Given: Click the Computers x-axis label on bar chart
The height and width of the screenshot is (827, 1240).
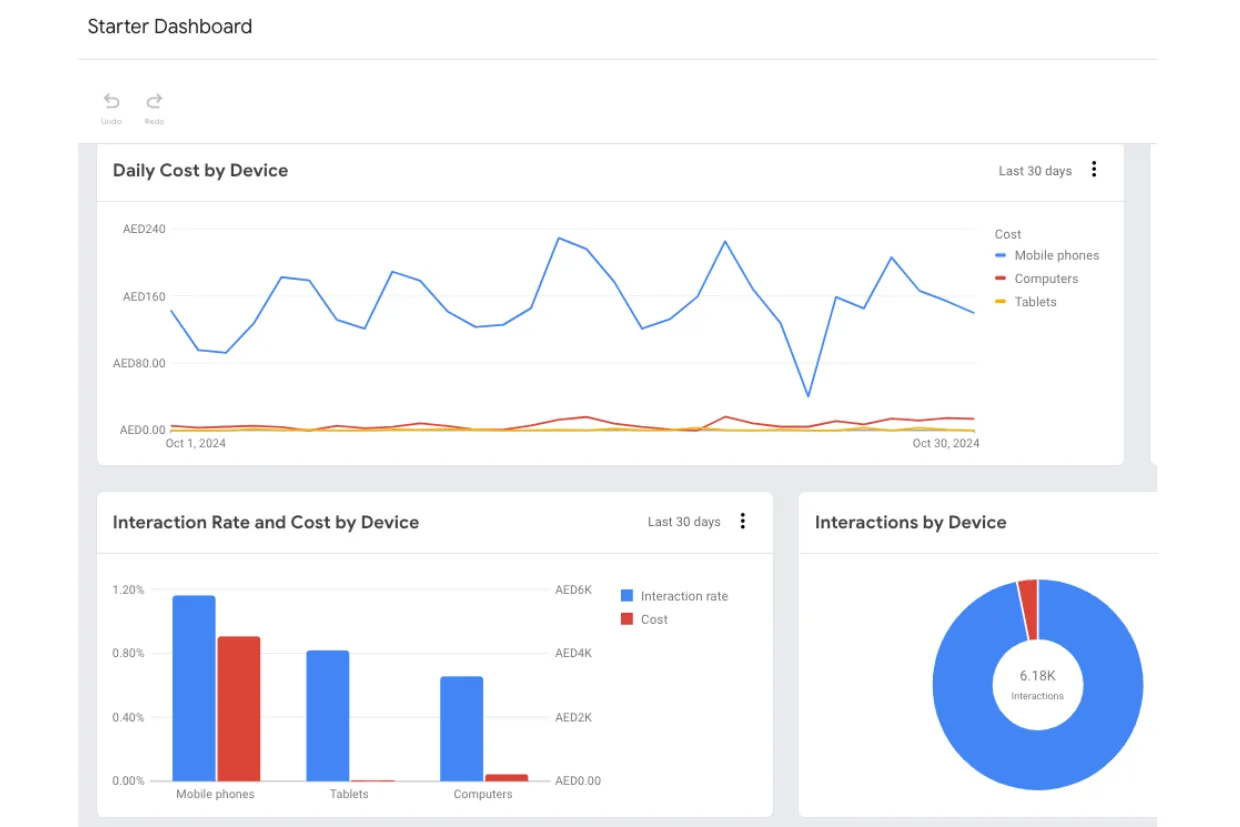Looking at the screenshot, I should (483, 795).
